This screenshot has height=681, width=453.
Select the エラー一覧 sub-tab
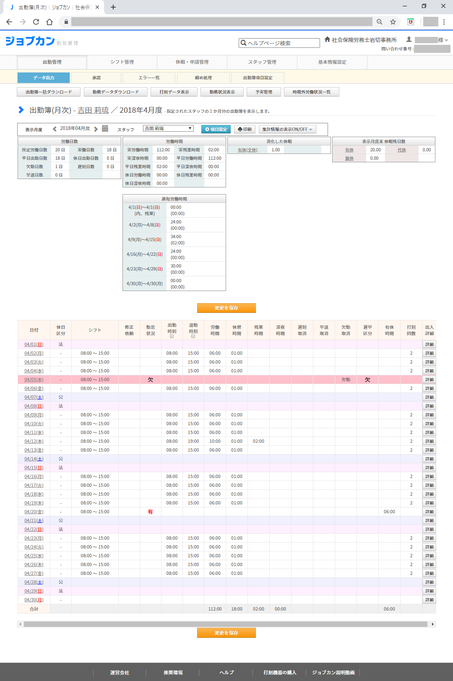(x=149, y=78)
